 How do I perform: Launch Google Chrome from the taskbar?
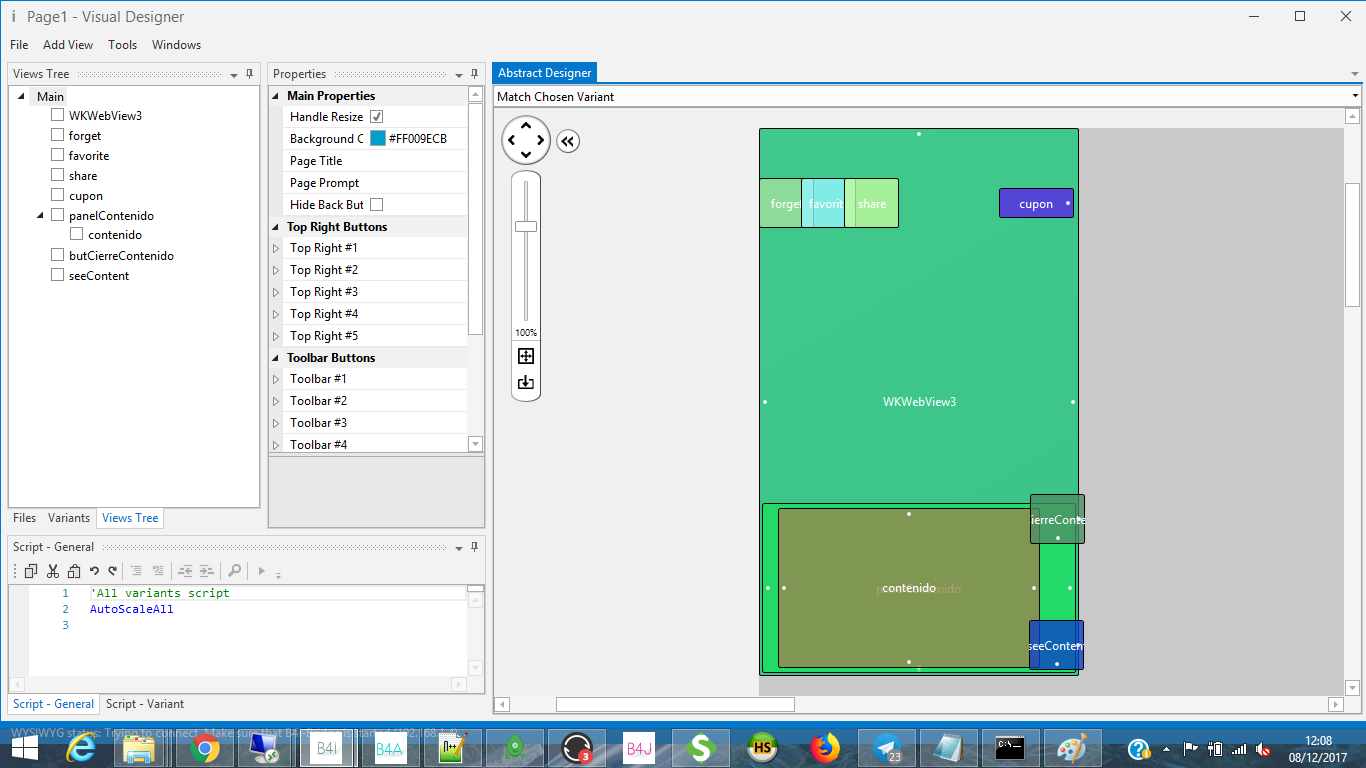(206, 748)
